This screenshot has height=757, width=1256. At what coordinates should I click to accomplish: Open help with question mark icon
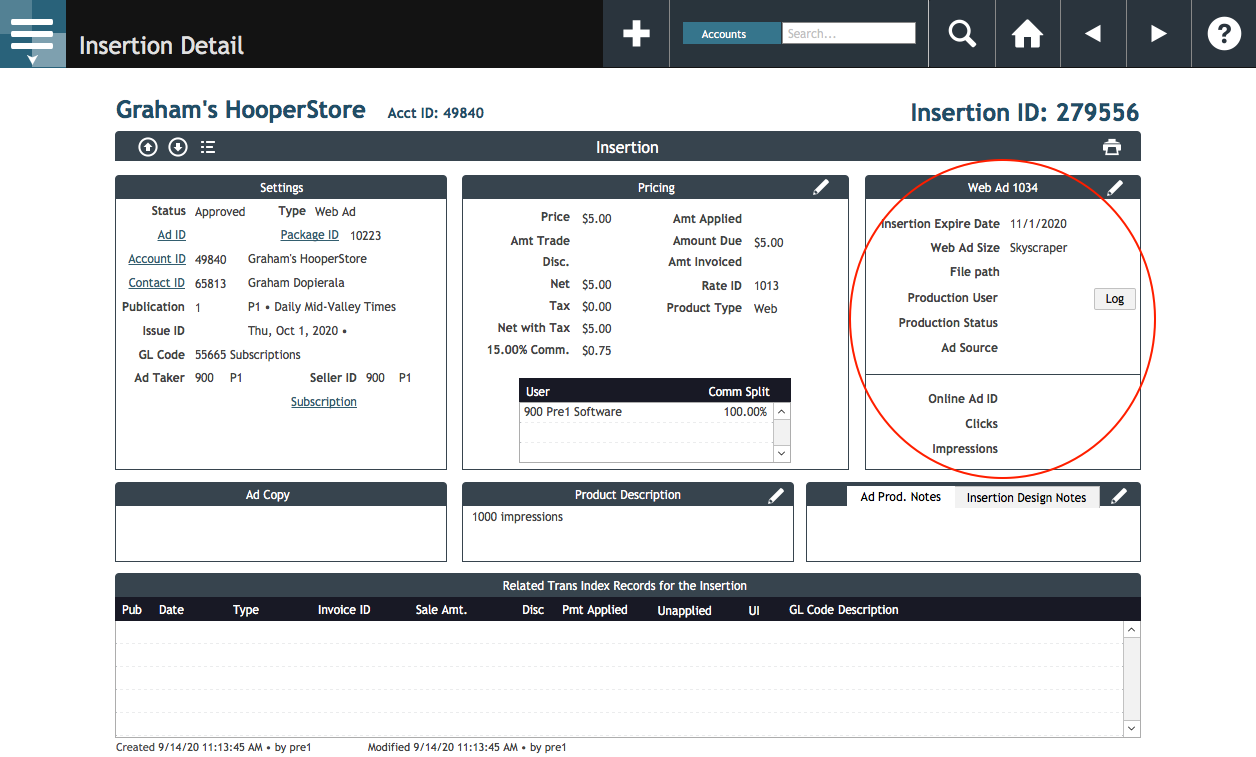click(x=1224, y=34)
